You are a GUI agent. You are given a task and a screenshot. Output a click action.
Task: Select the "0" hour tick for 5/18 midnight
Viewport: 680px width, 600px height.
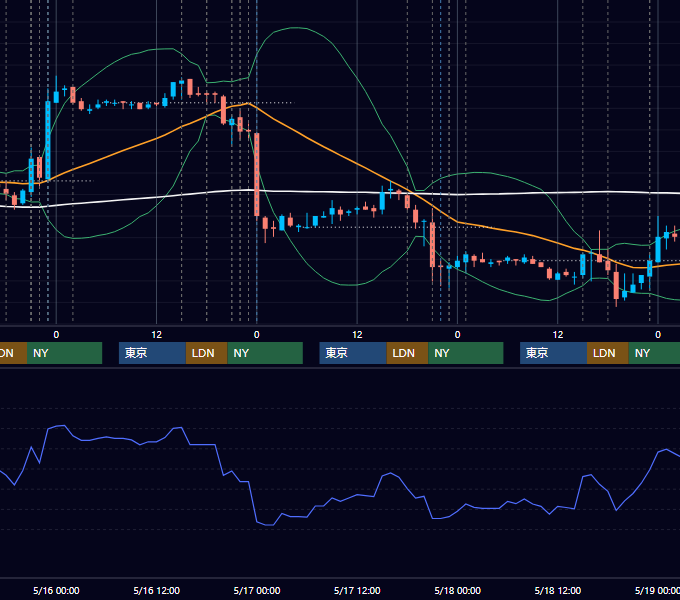pos(458,335)
